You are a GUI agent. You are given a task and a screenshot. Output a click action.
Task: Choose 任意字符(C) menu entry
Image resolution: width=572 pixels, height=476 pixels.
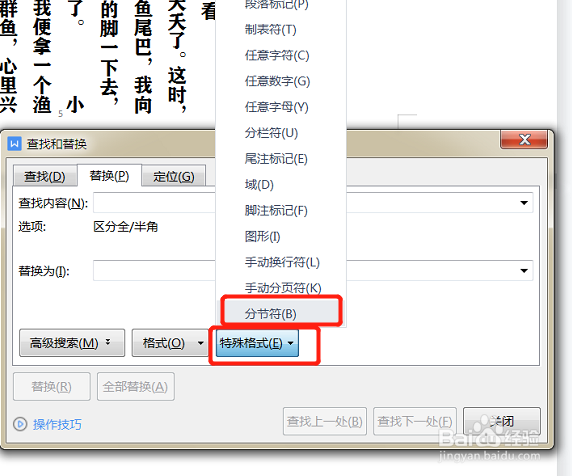click(x=281, y=55)
